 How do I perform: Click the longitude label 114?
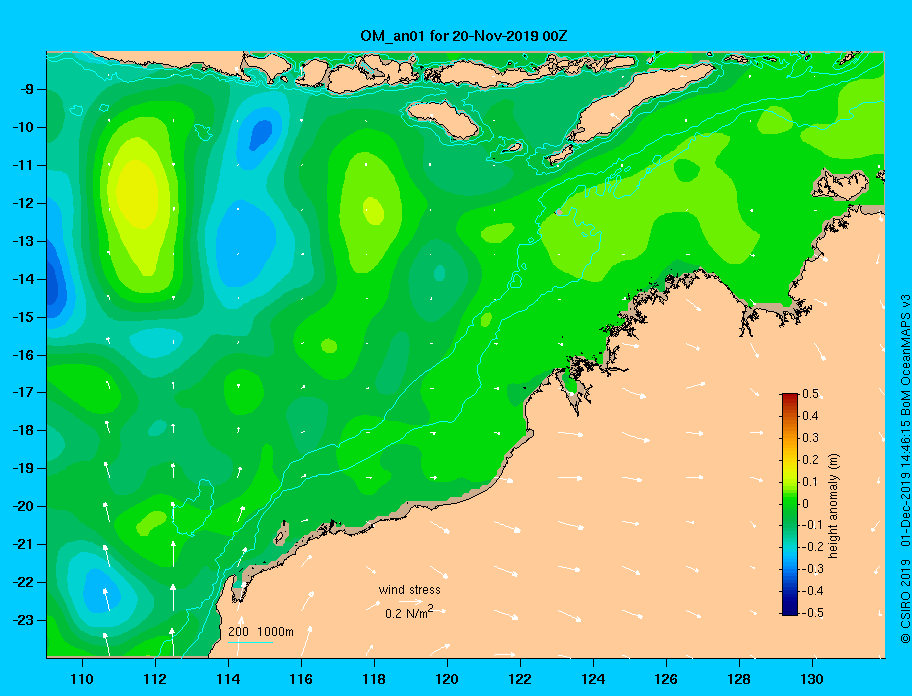click(x=228, y=679)
